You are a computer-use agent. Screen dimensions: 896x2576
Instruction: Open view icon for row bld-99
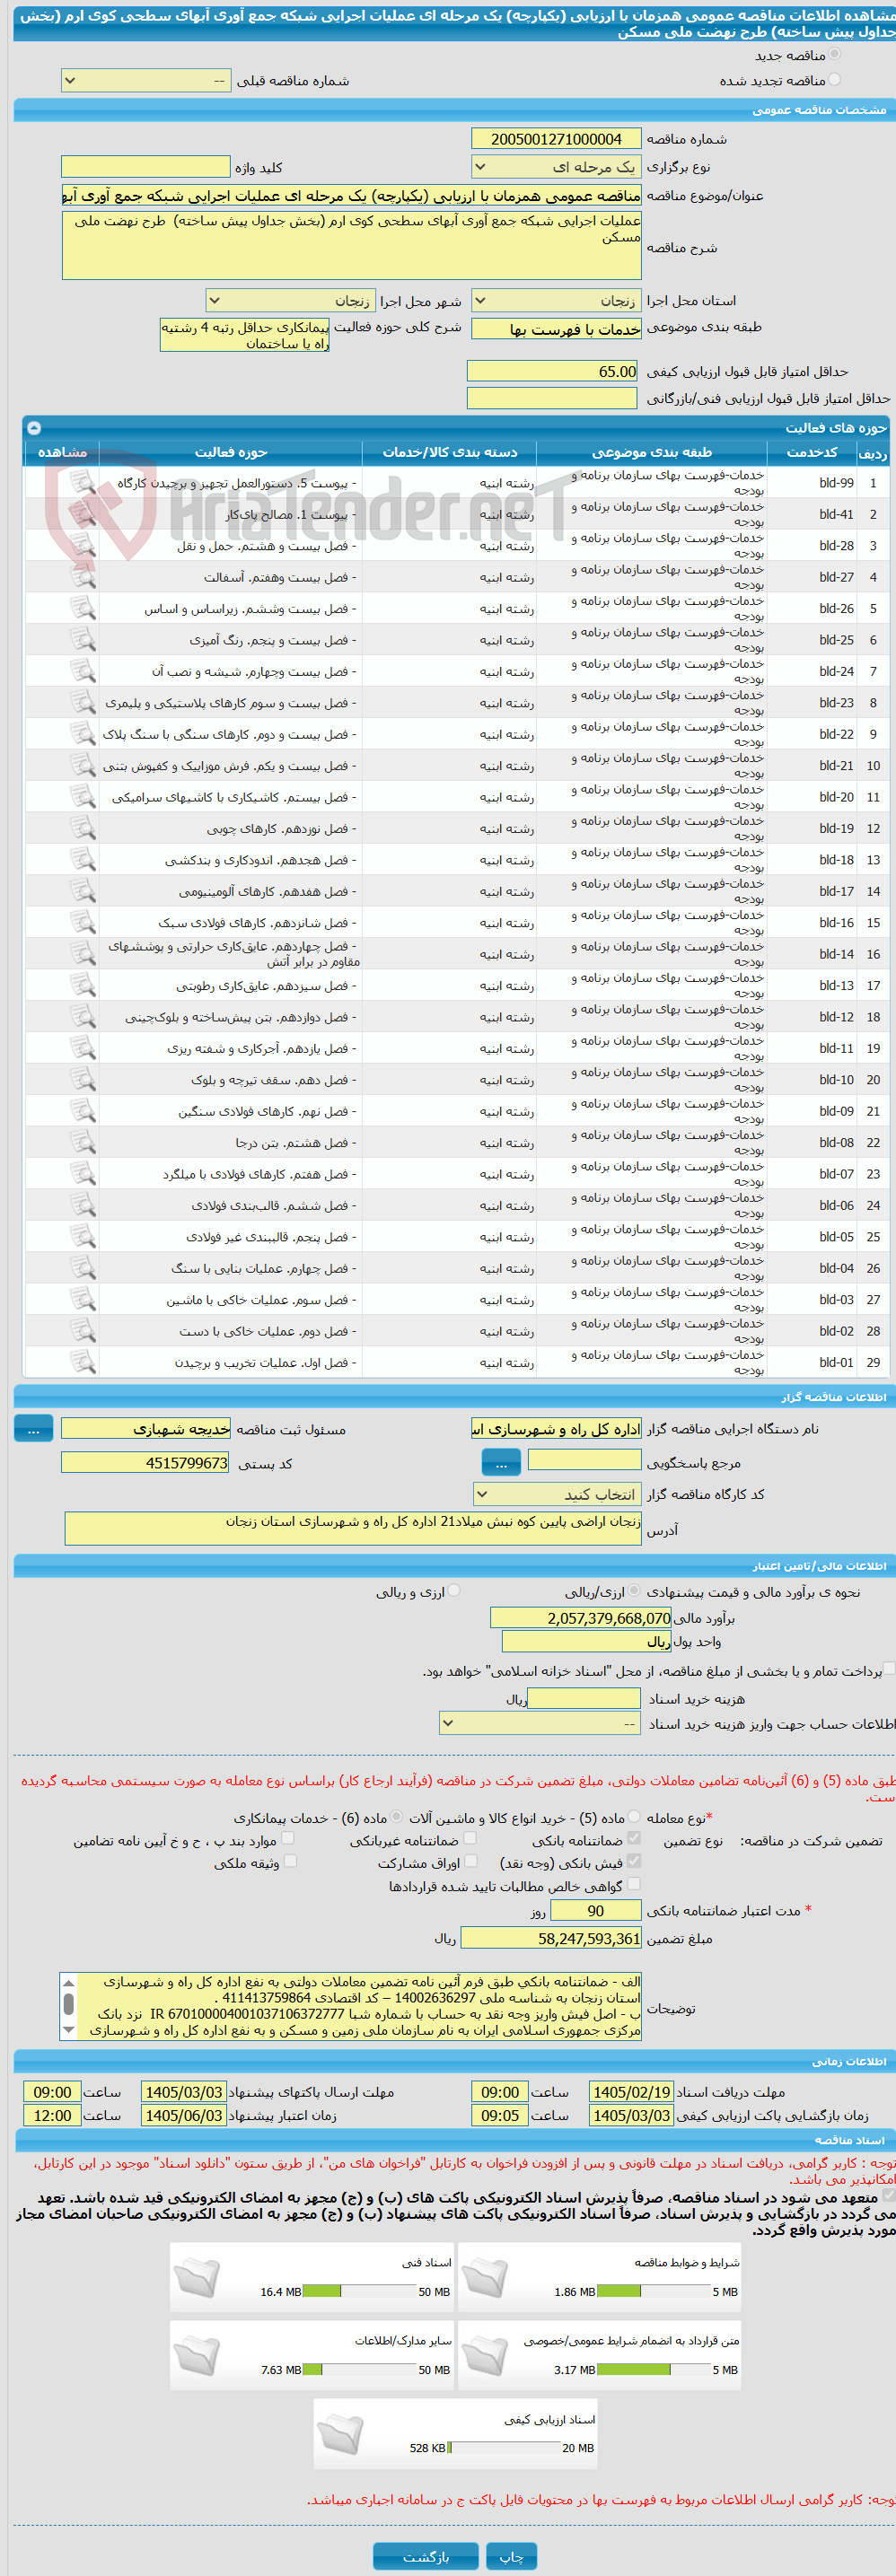click(x=82, y=483)
